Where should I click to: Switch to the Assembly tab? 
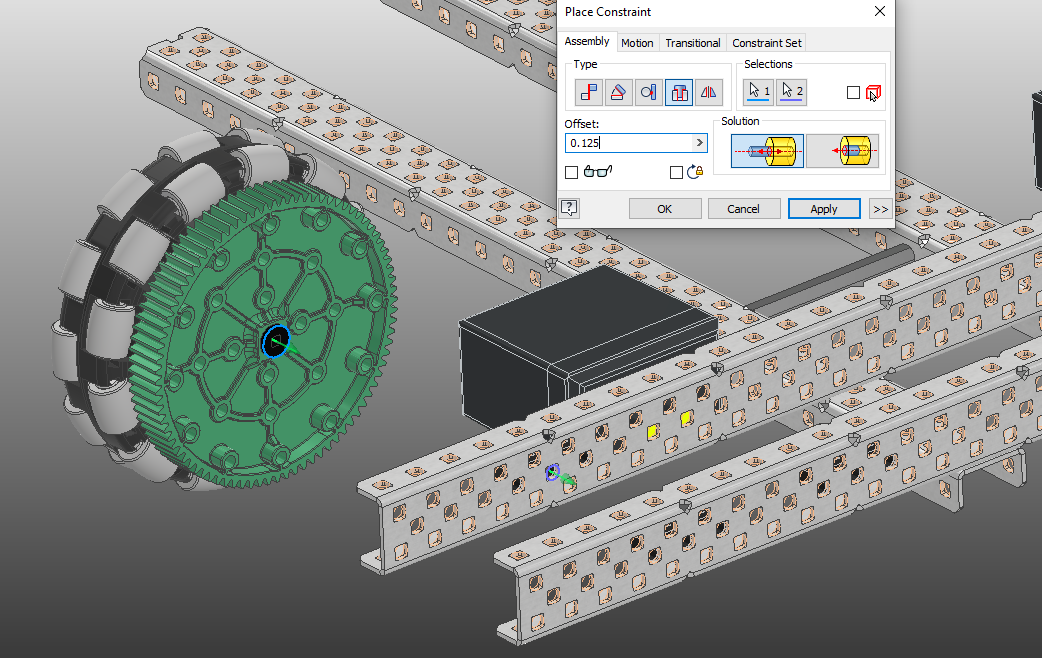point(587,41)
